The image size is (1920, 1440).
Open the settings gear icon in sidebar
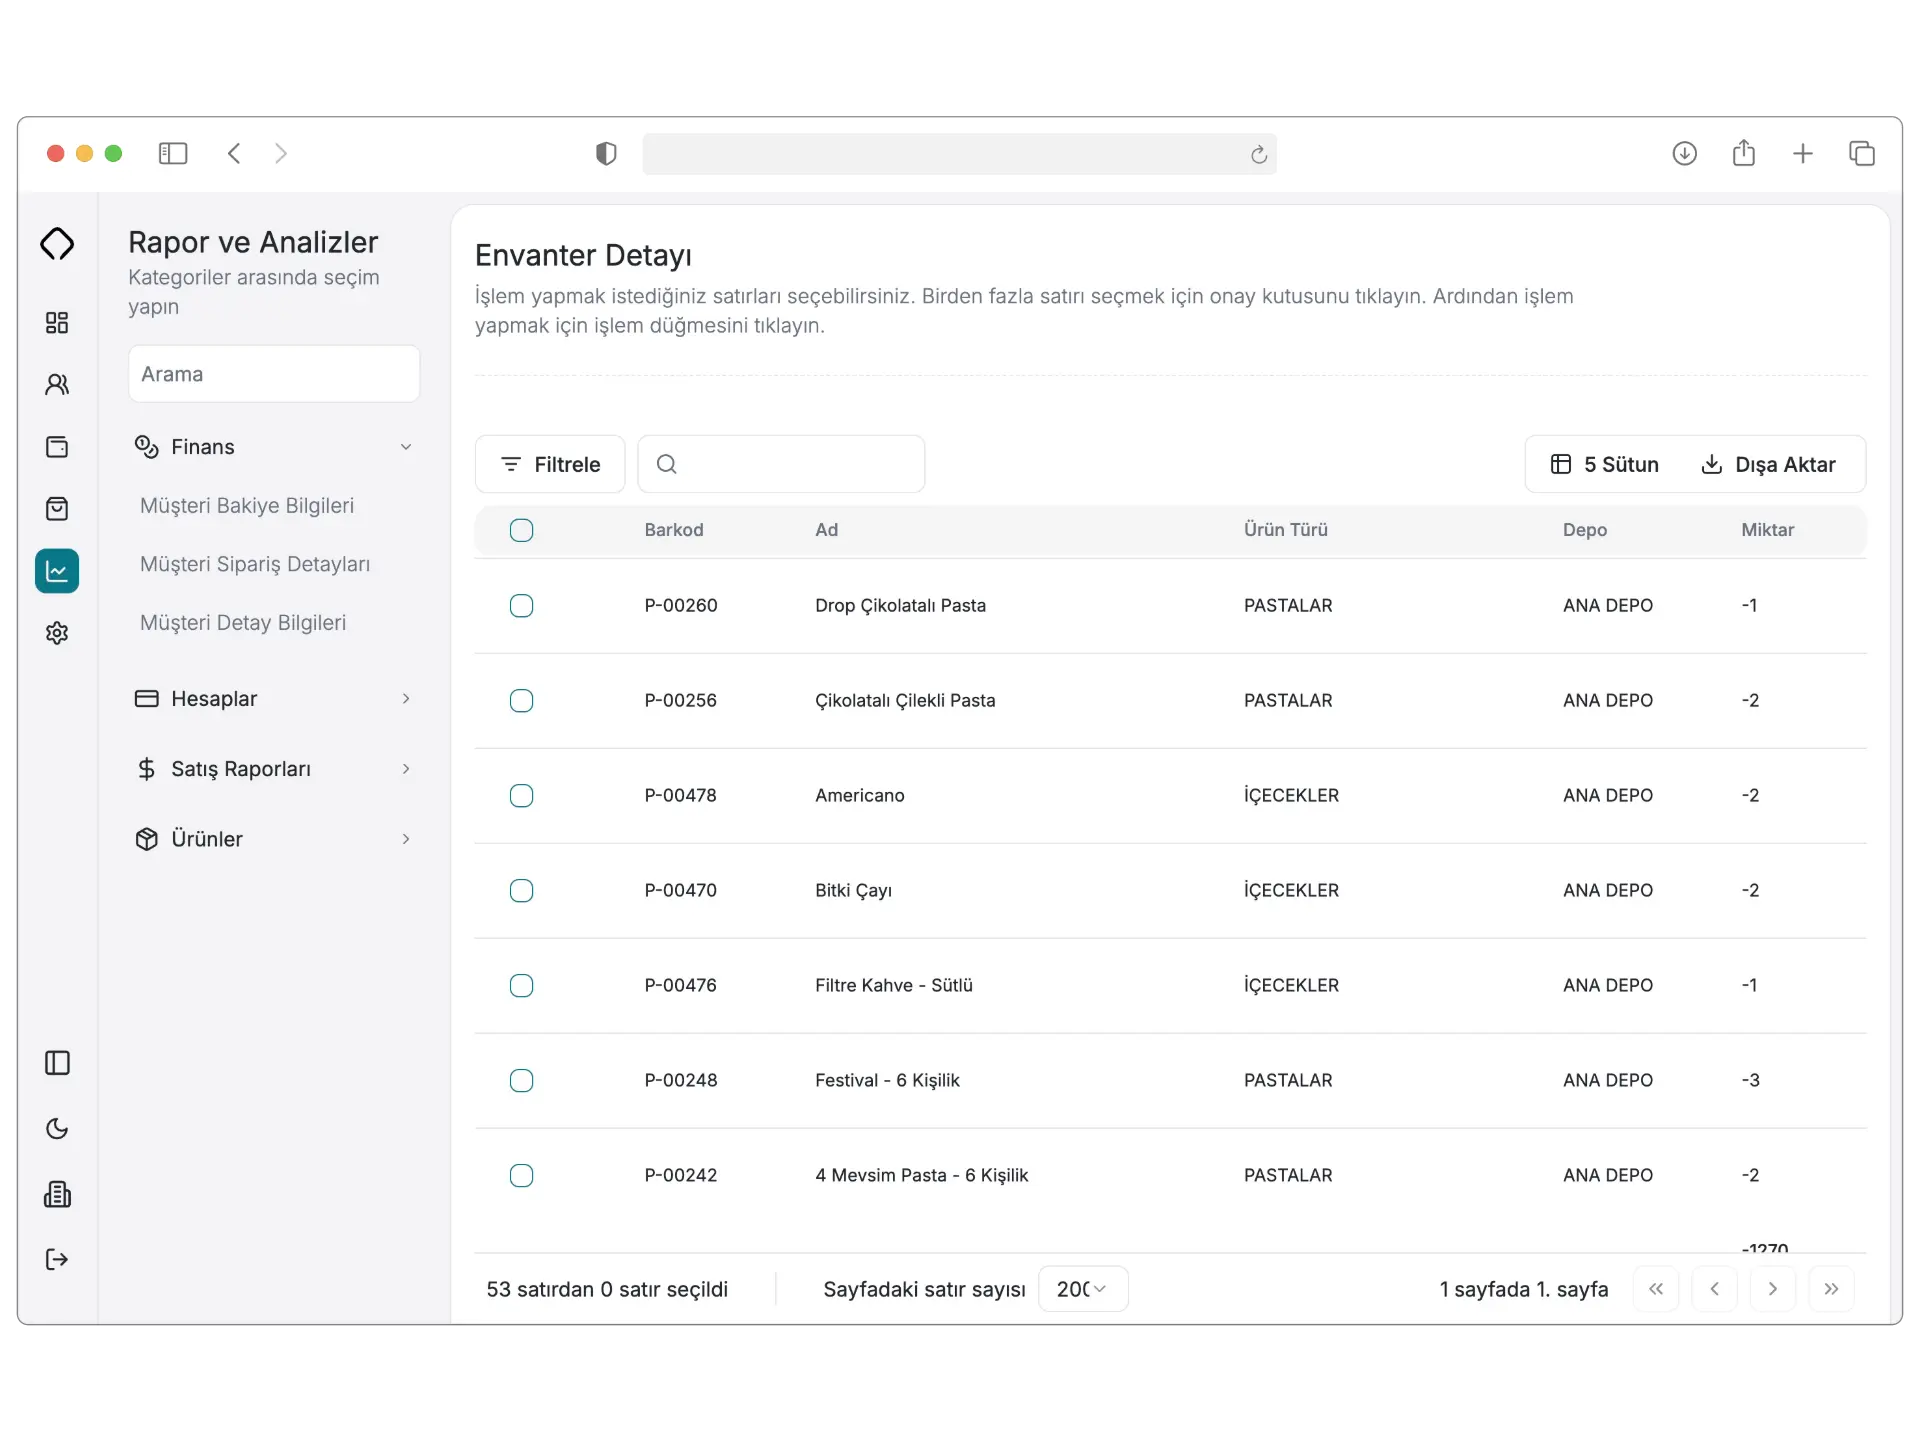coord(57,633)
